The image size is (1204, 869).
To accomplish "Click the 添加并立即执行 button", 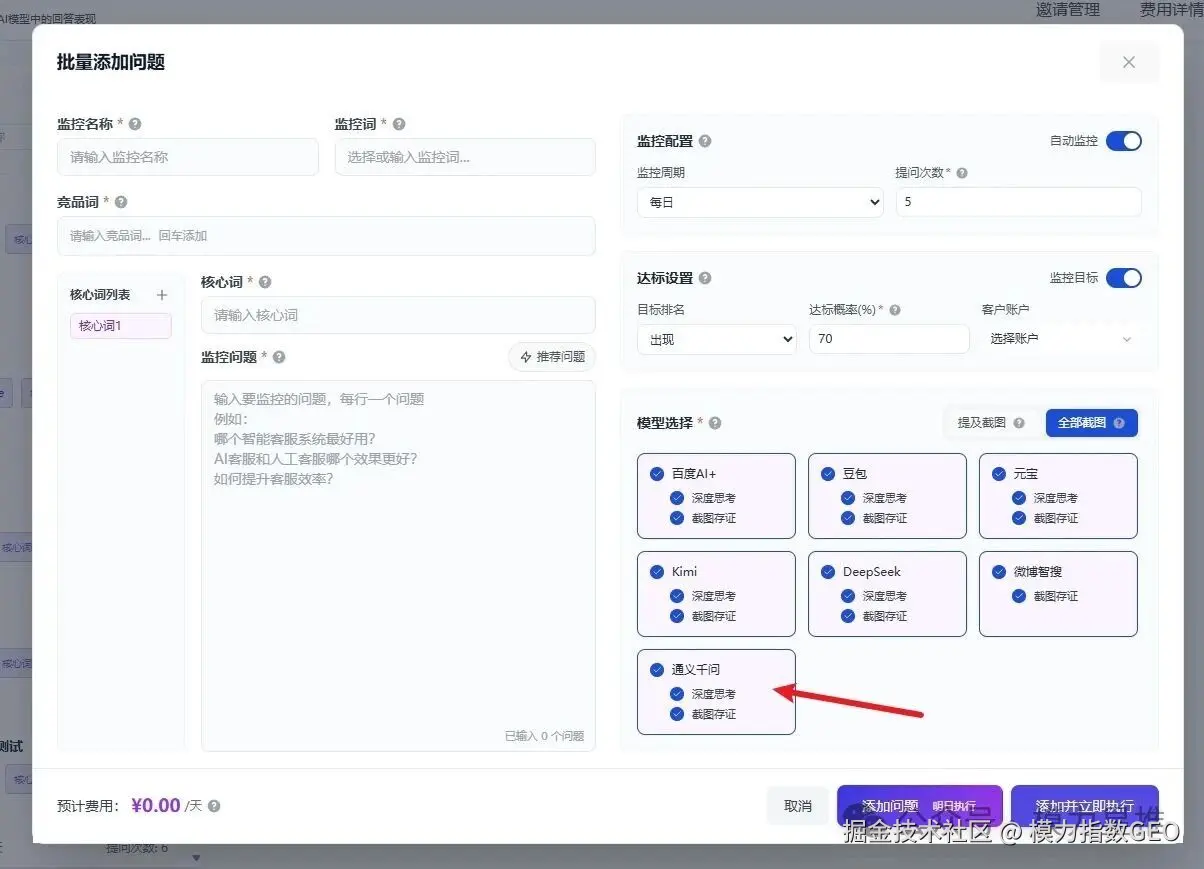I will (1085, 806).
